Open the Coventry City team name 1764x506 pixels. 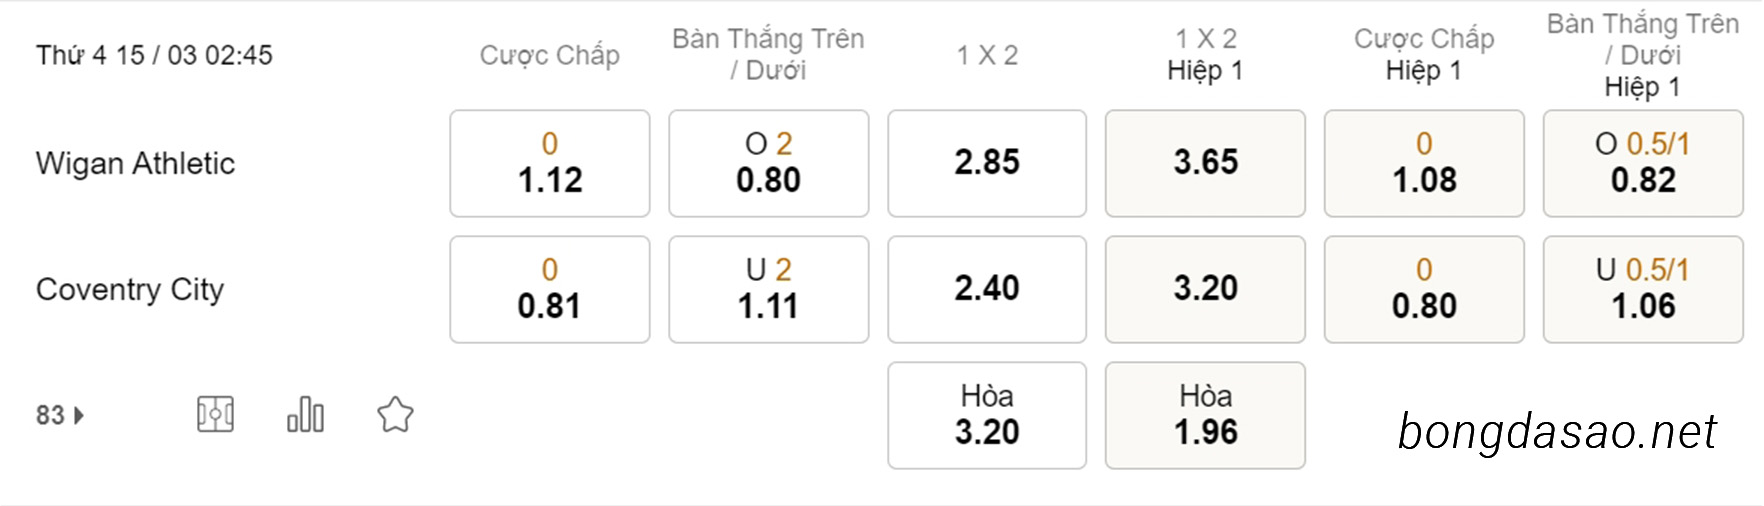pyautogui.click(x=130, y=289)
